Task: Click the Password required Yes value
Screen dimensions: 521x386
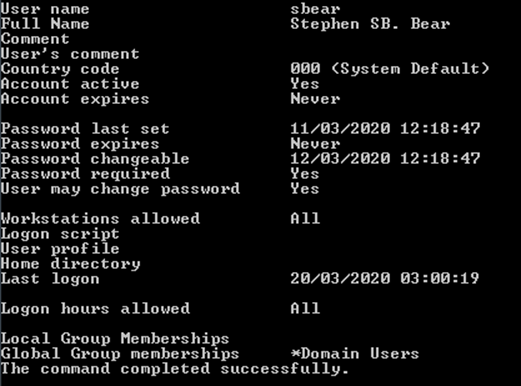Action: (x=305, y=174)
